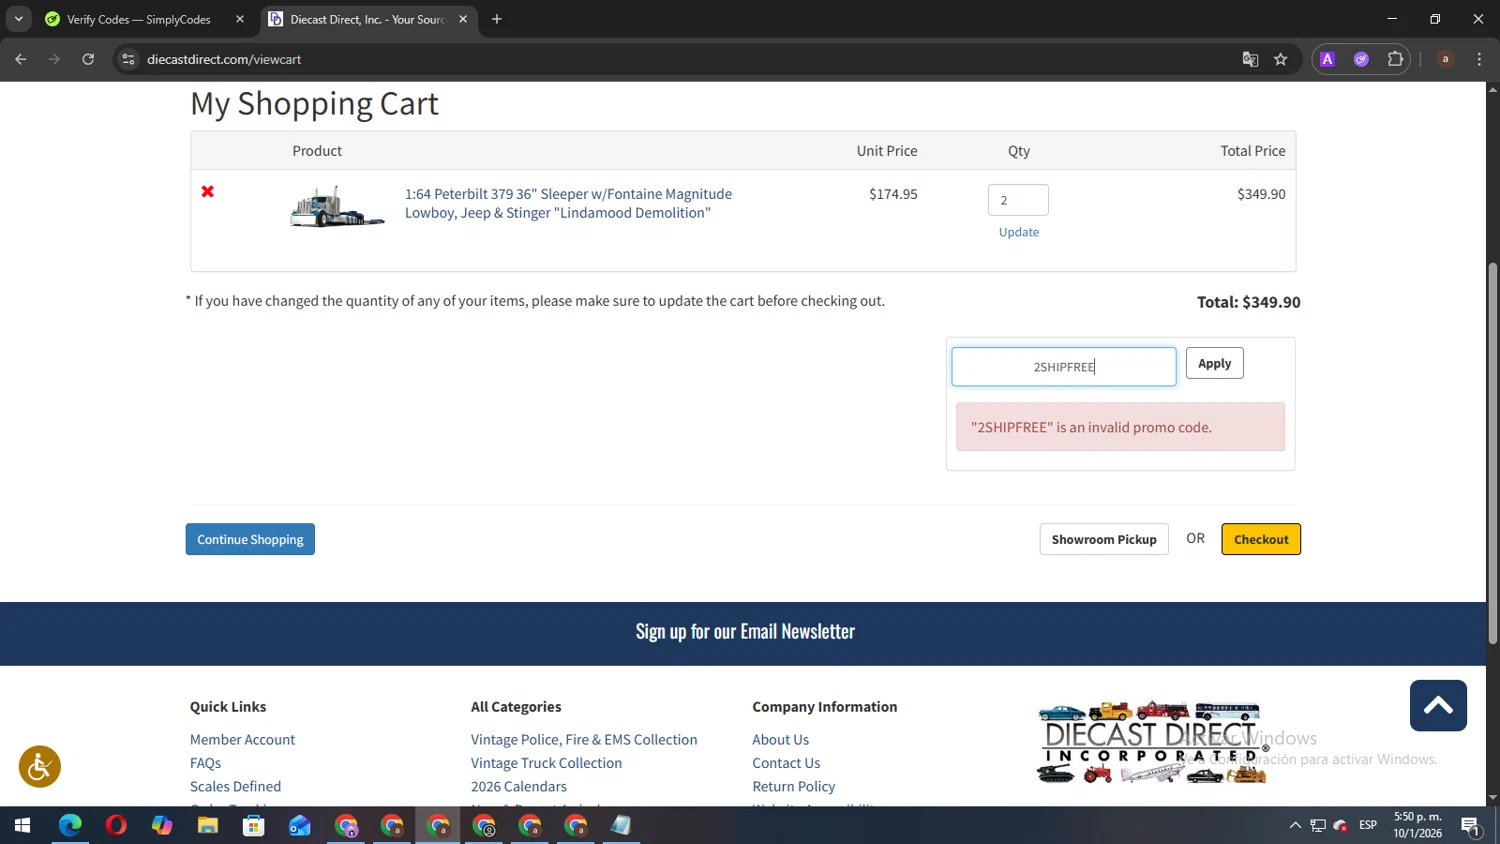1500x844 pixels.
Task: Open Vintage Police, Fire & EMS Collection
Action: coord(584,740)
